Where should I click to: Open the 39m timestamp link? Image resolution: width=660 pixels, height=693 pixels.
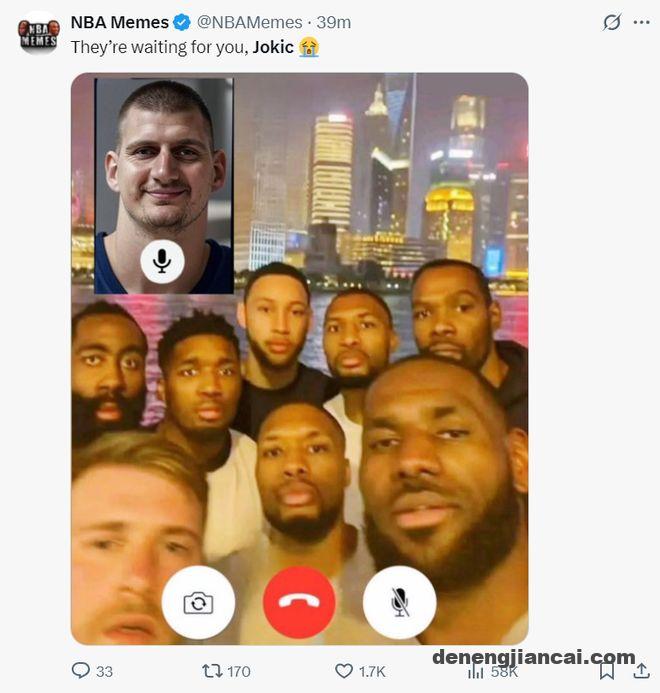click(334, 22)
